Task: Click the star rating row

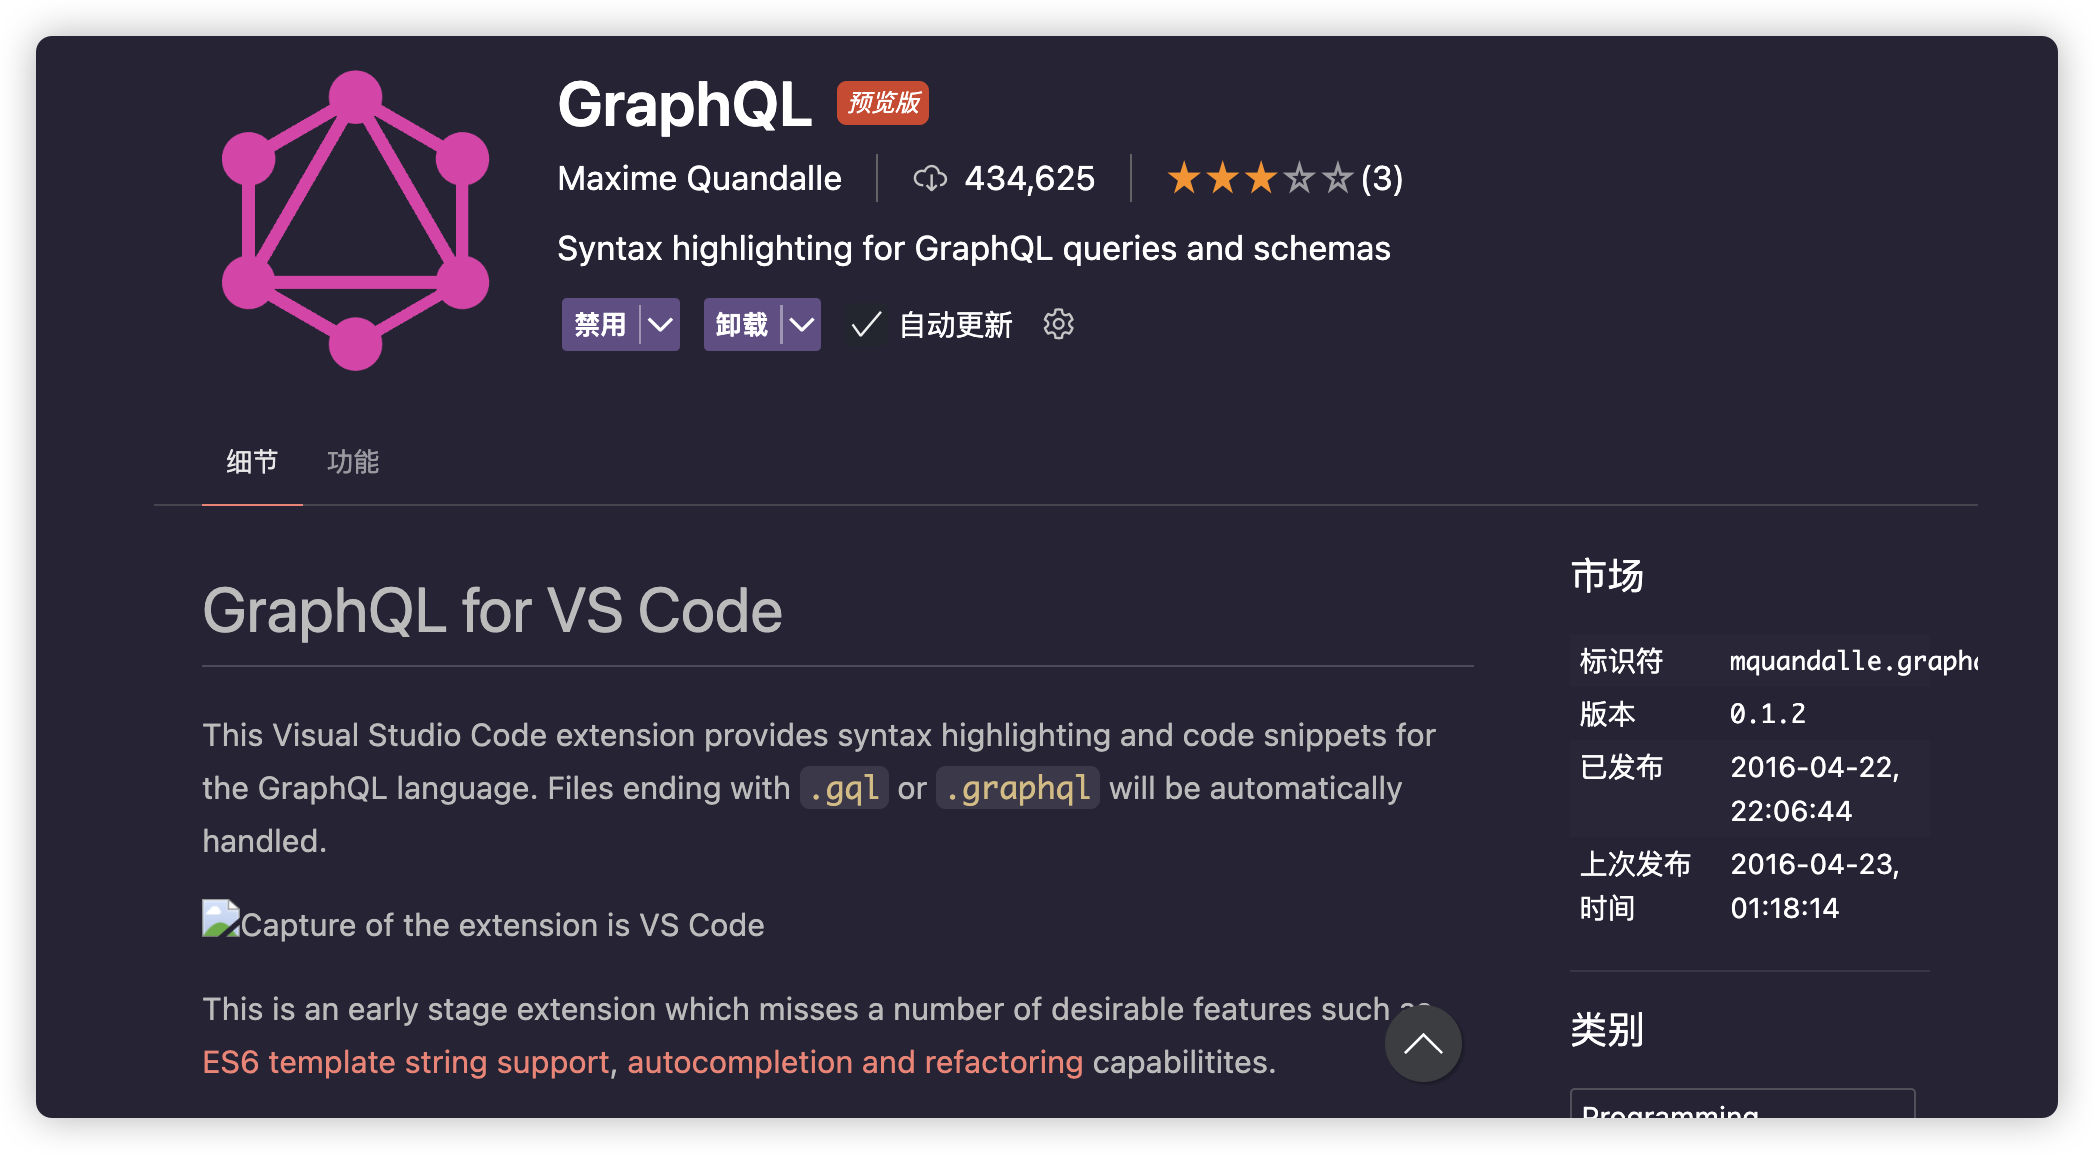Action: point(1259,179)
